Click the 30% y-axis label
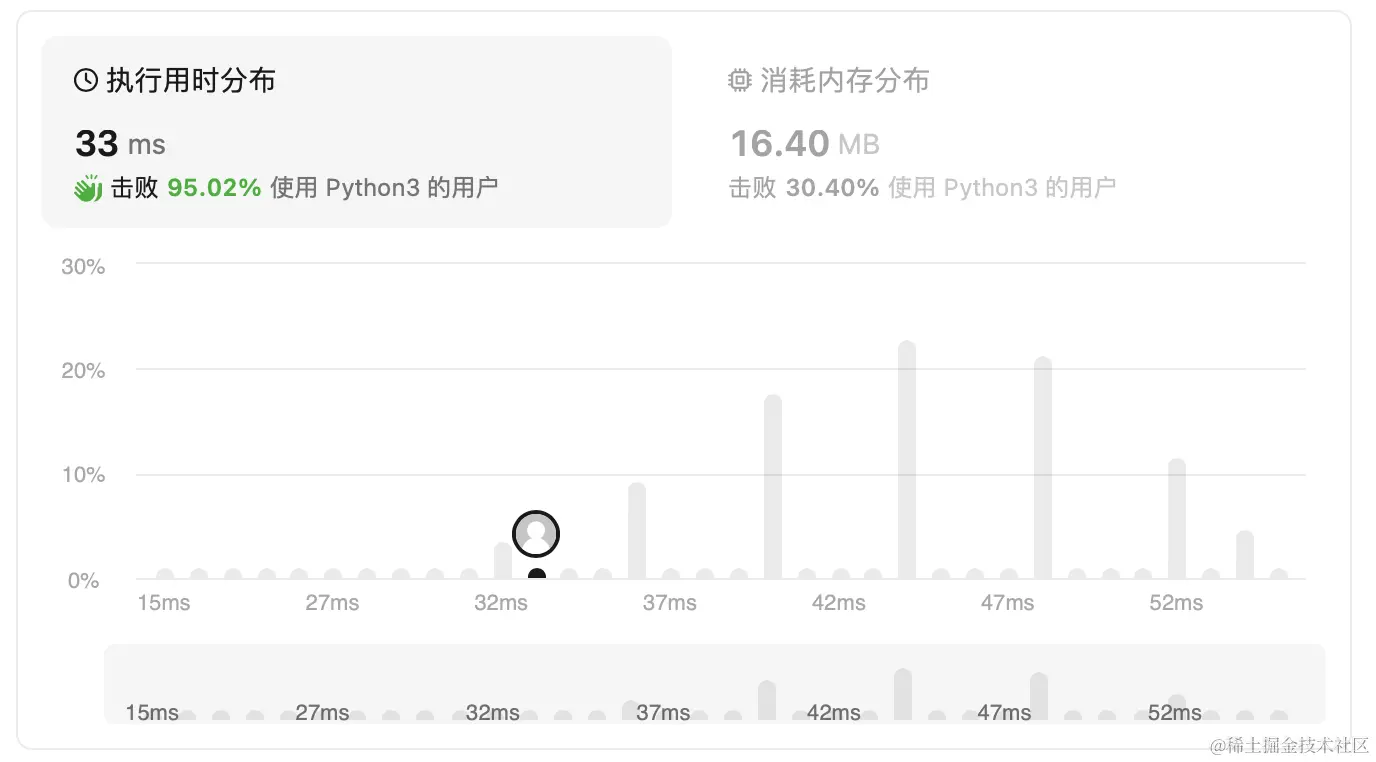This screenshot has height=762, width=1376. coord(83,266)
